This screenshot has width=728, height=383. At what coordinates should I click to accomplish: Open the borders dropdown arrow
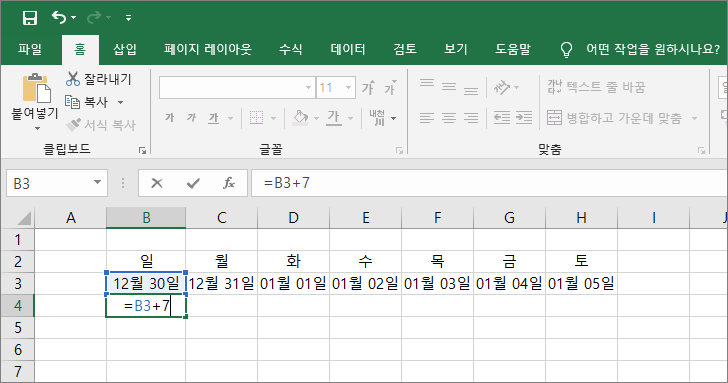(x=273, y=118)
